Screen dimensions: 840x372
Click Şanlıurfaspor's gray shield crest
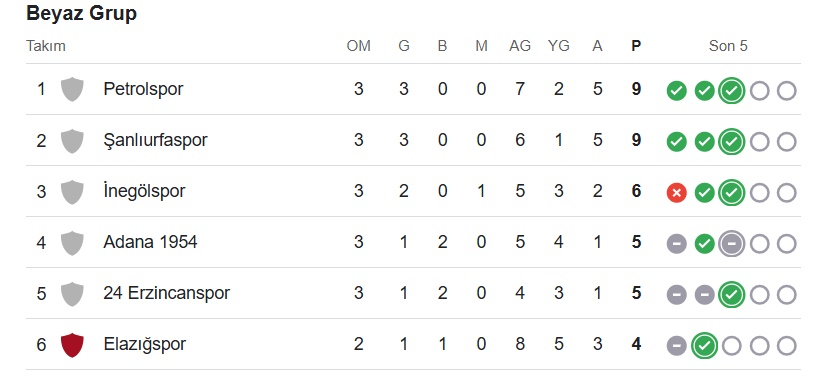(72, 140)
